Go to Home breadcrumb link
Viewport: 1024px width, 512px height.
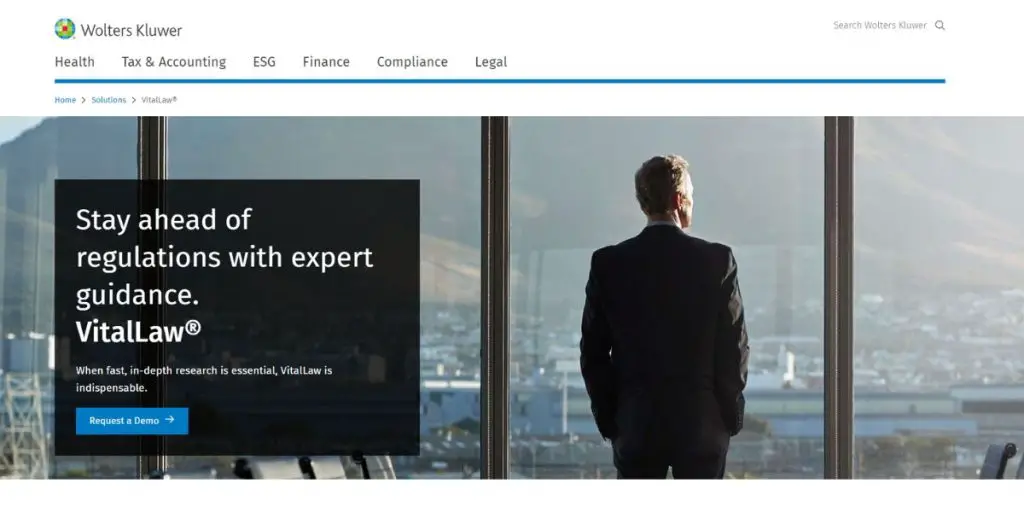[x=65, y=100]
